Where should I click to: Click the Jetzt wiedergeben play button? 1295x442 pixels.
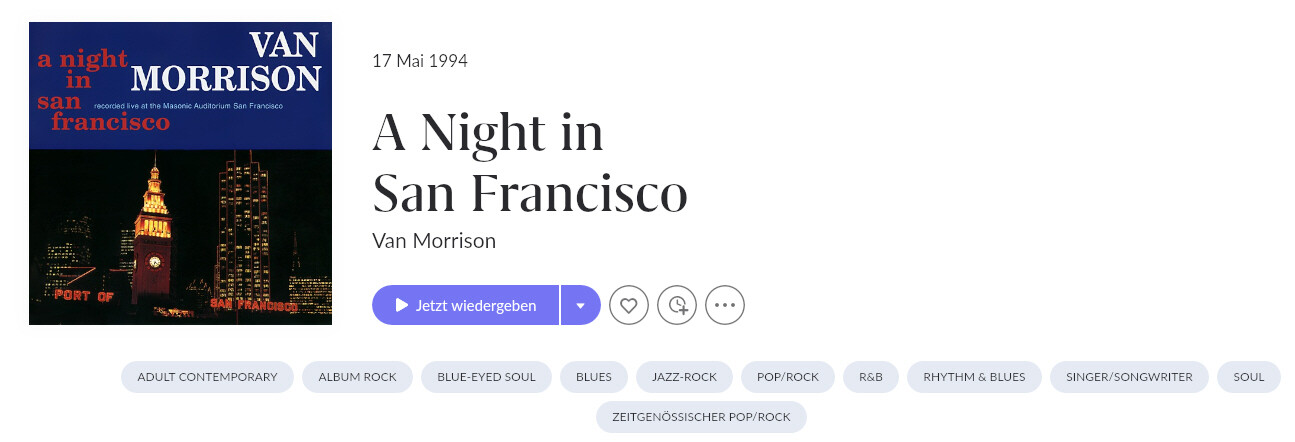pyautogui.click(x=465, y=305)
